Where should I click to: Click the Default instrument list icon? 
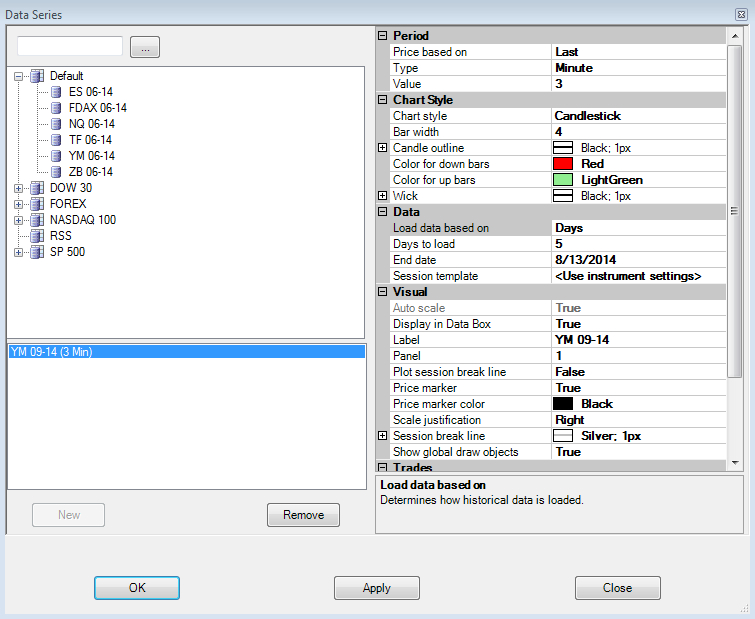pyautogui.click(x=37, y=76)
